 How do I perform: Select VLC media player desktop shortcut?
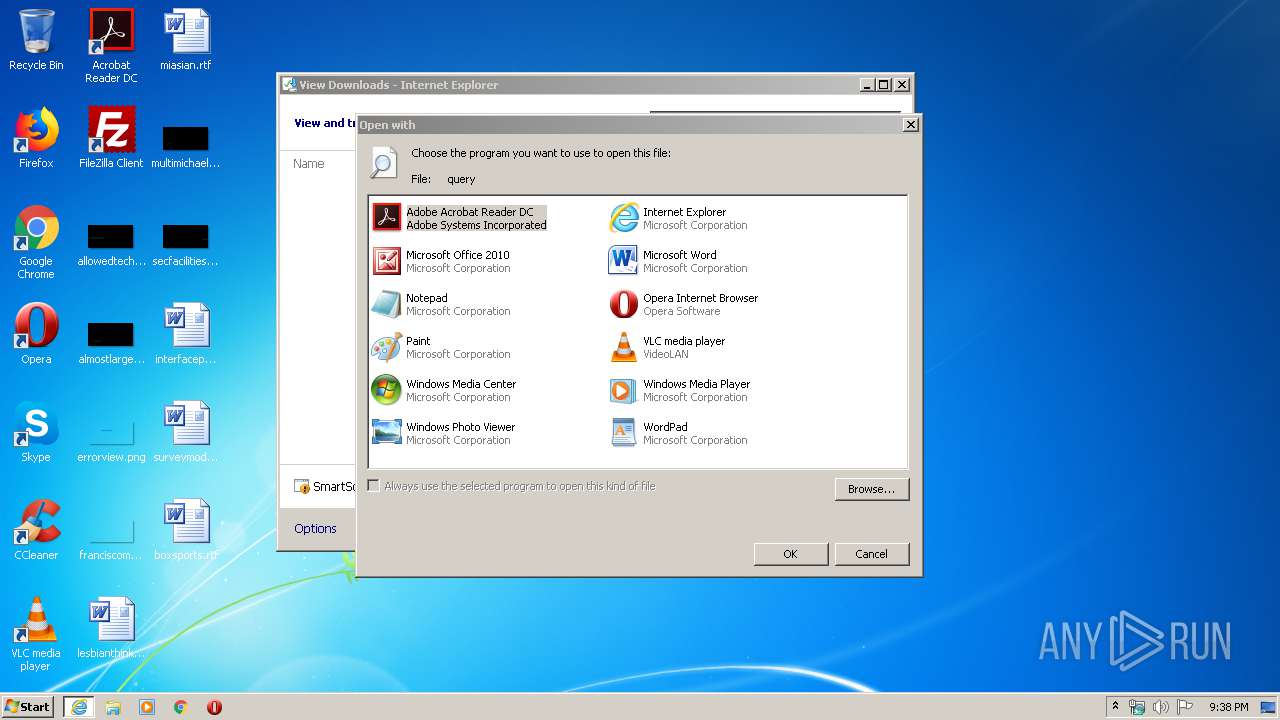[36, 634]
